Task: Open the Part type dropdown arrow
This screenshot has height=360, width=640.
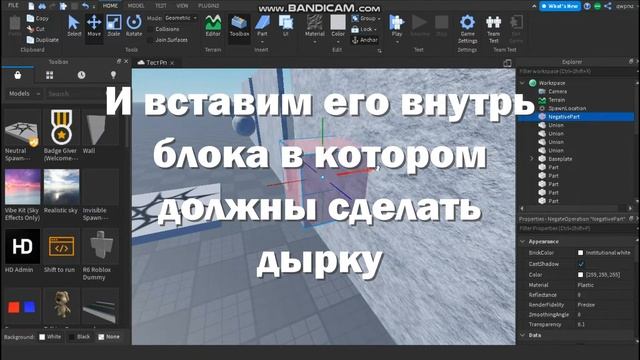Action: [x=262, y=42]
